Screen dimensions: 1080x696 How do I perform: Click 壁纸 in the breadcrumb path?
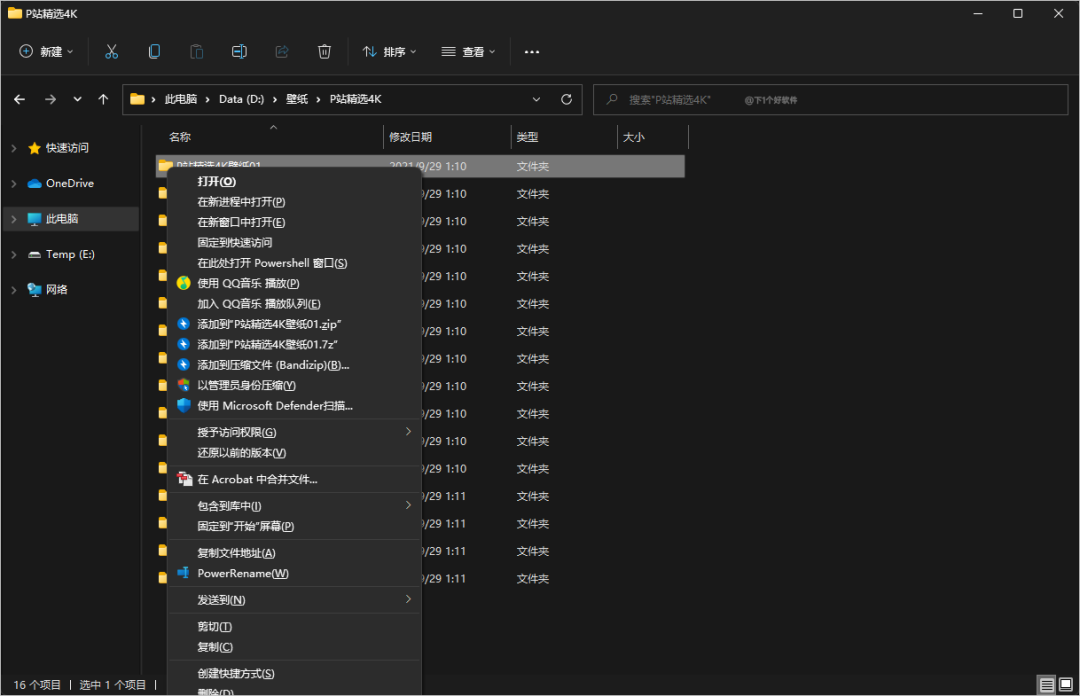(x=294, y=99)
